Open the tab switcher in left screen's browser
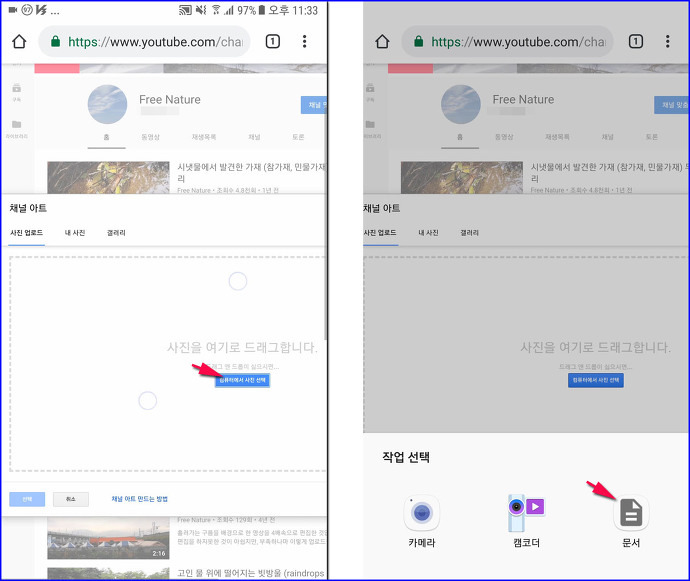The height and width of the screenshot is (581, 690). tap(272, 42)
